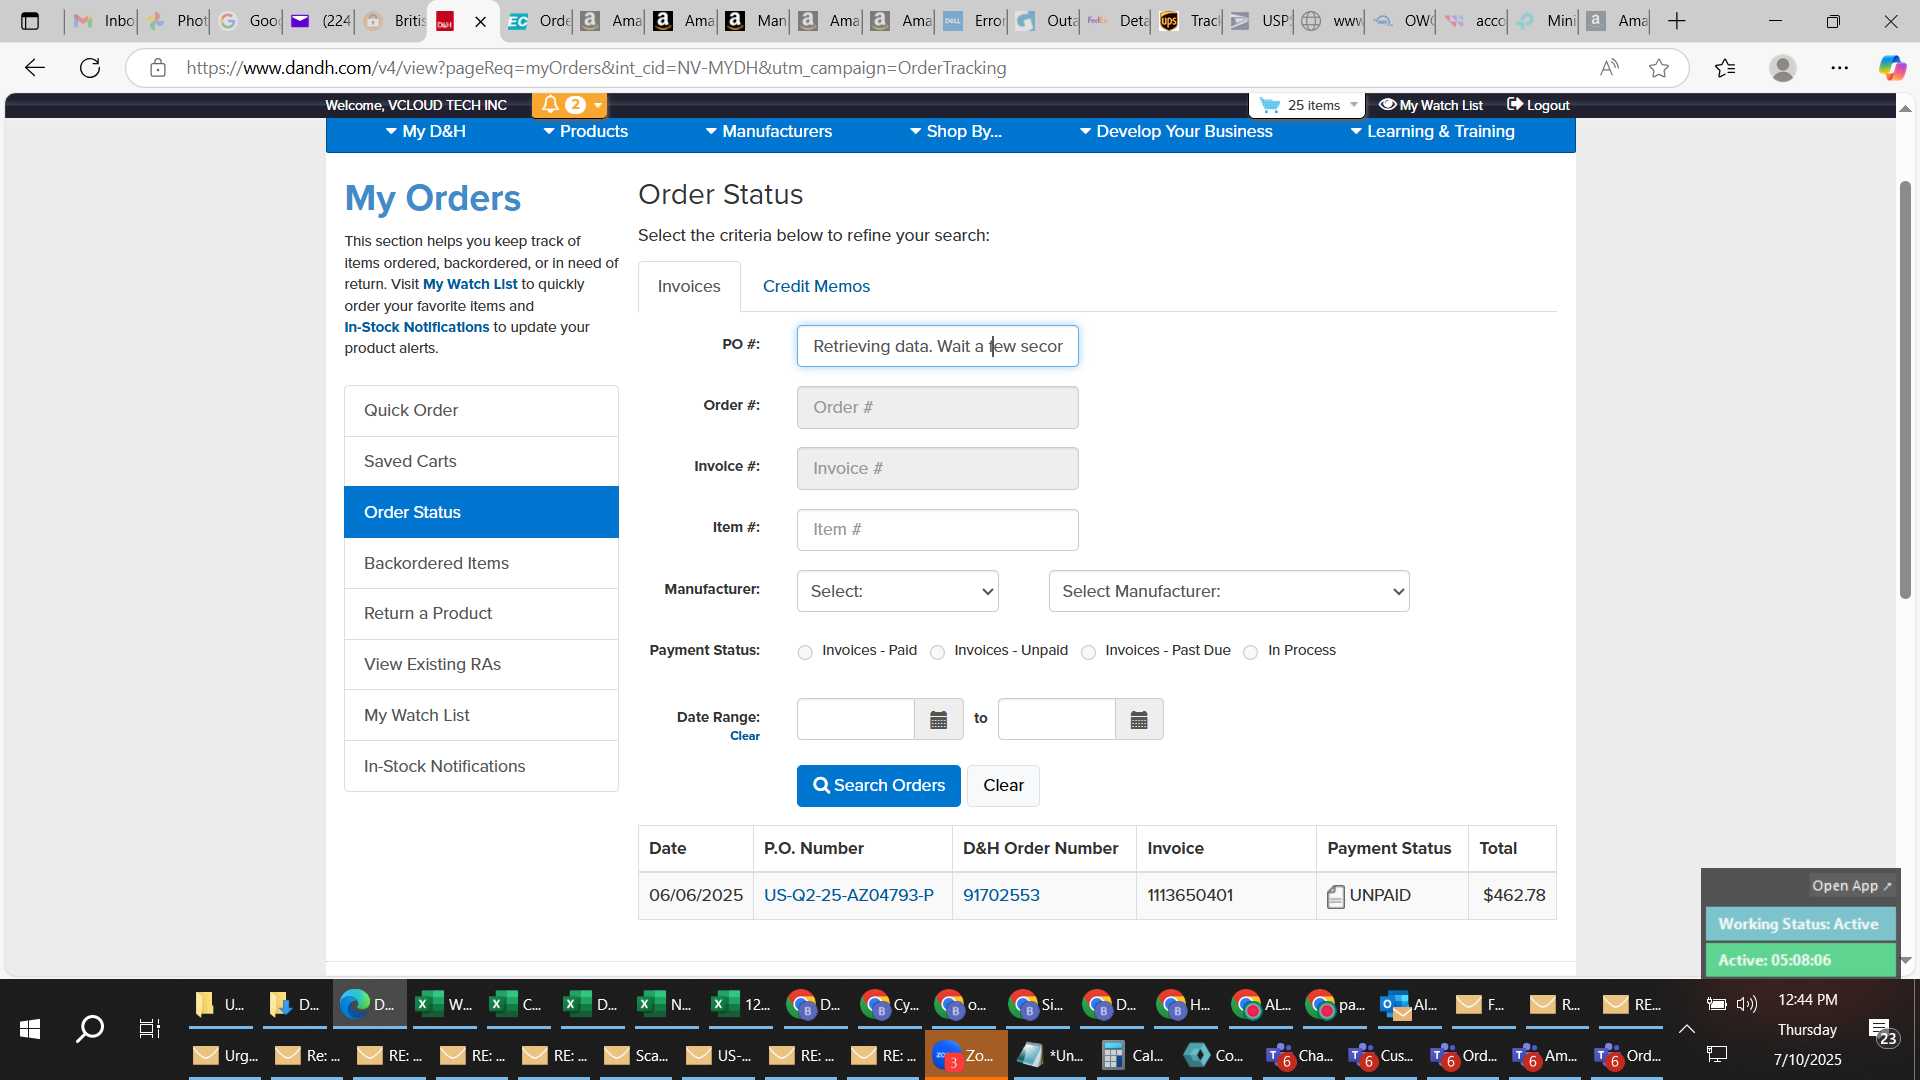Click the Logout icon link
The width and height of the screenshot is (1920, 1080).
click(1538, 105)
